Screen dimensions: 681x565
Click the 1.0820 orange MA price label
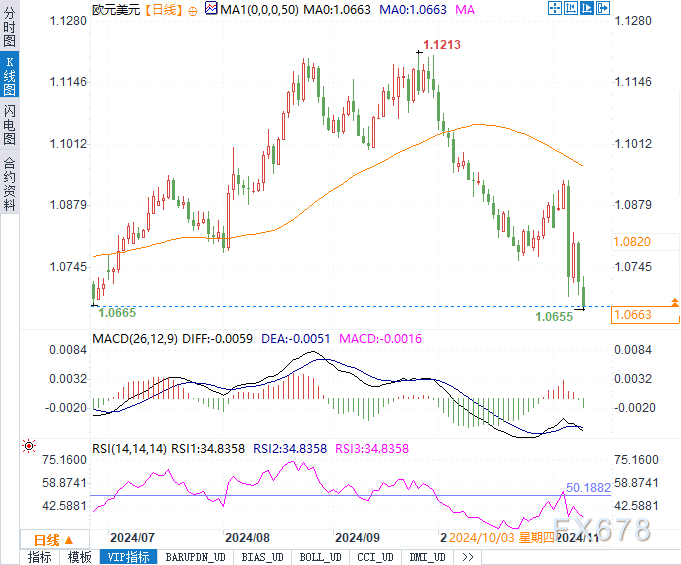click(631, 242)
